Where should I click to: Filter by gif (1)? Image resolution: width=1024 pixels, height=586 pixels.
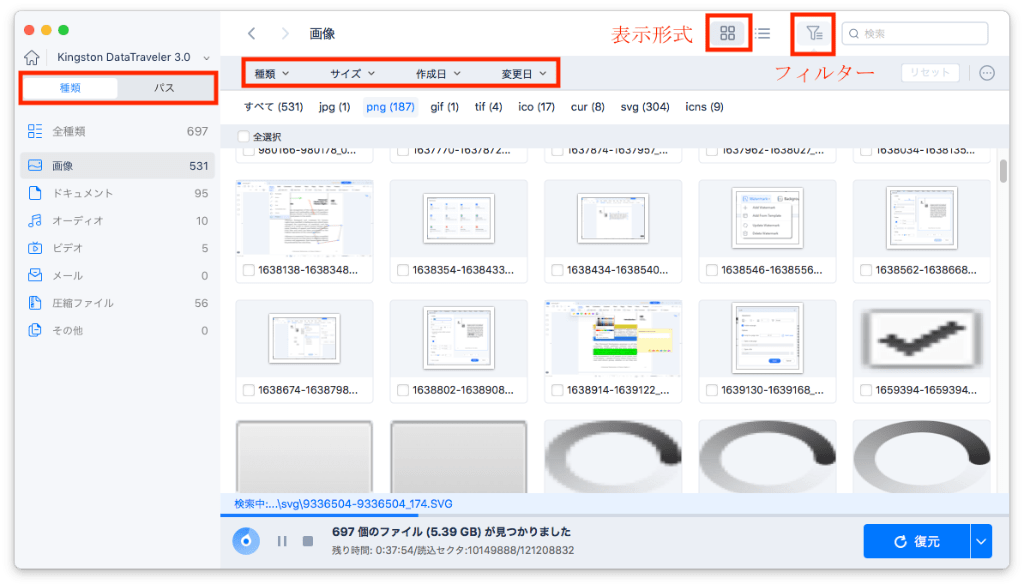click(x=444, y=107)
